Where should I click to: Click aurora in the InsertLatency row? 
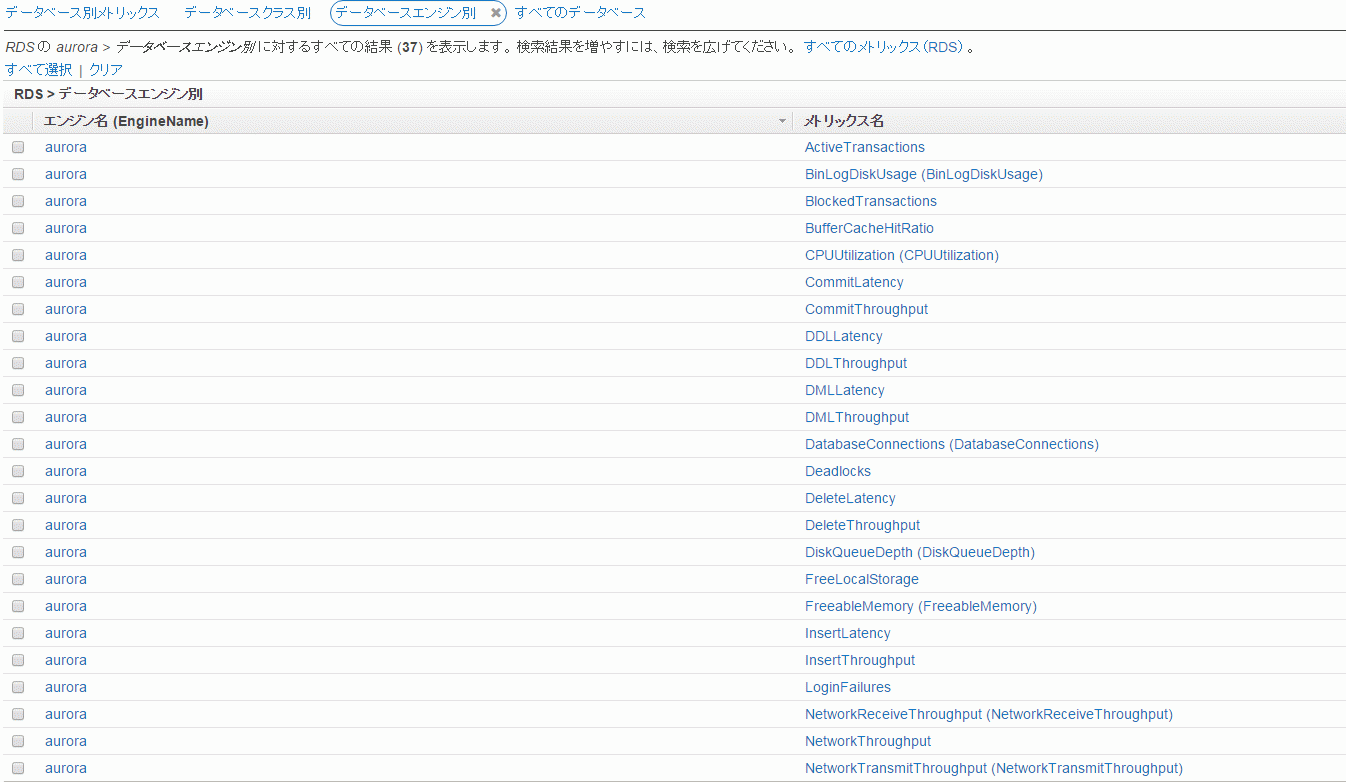tap(66, 633)
